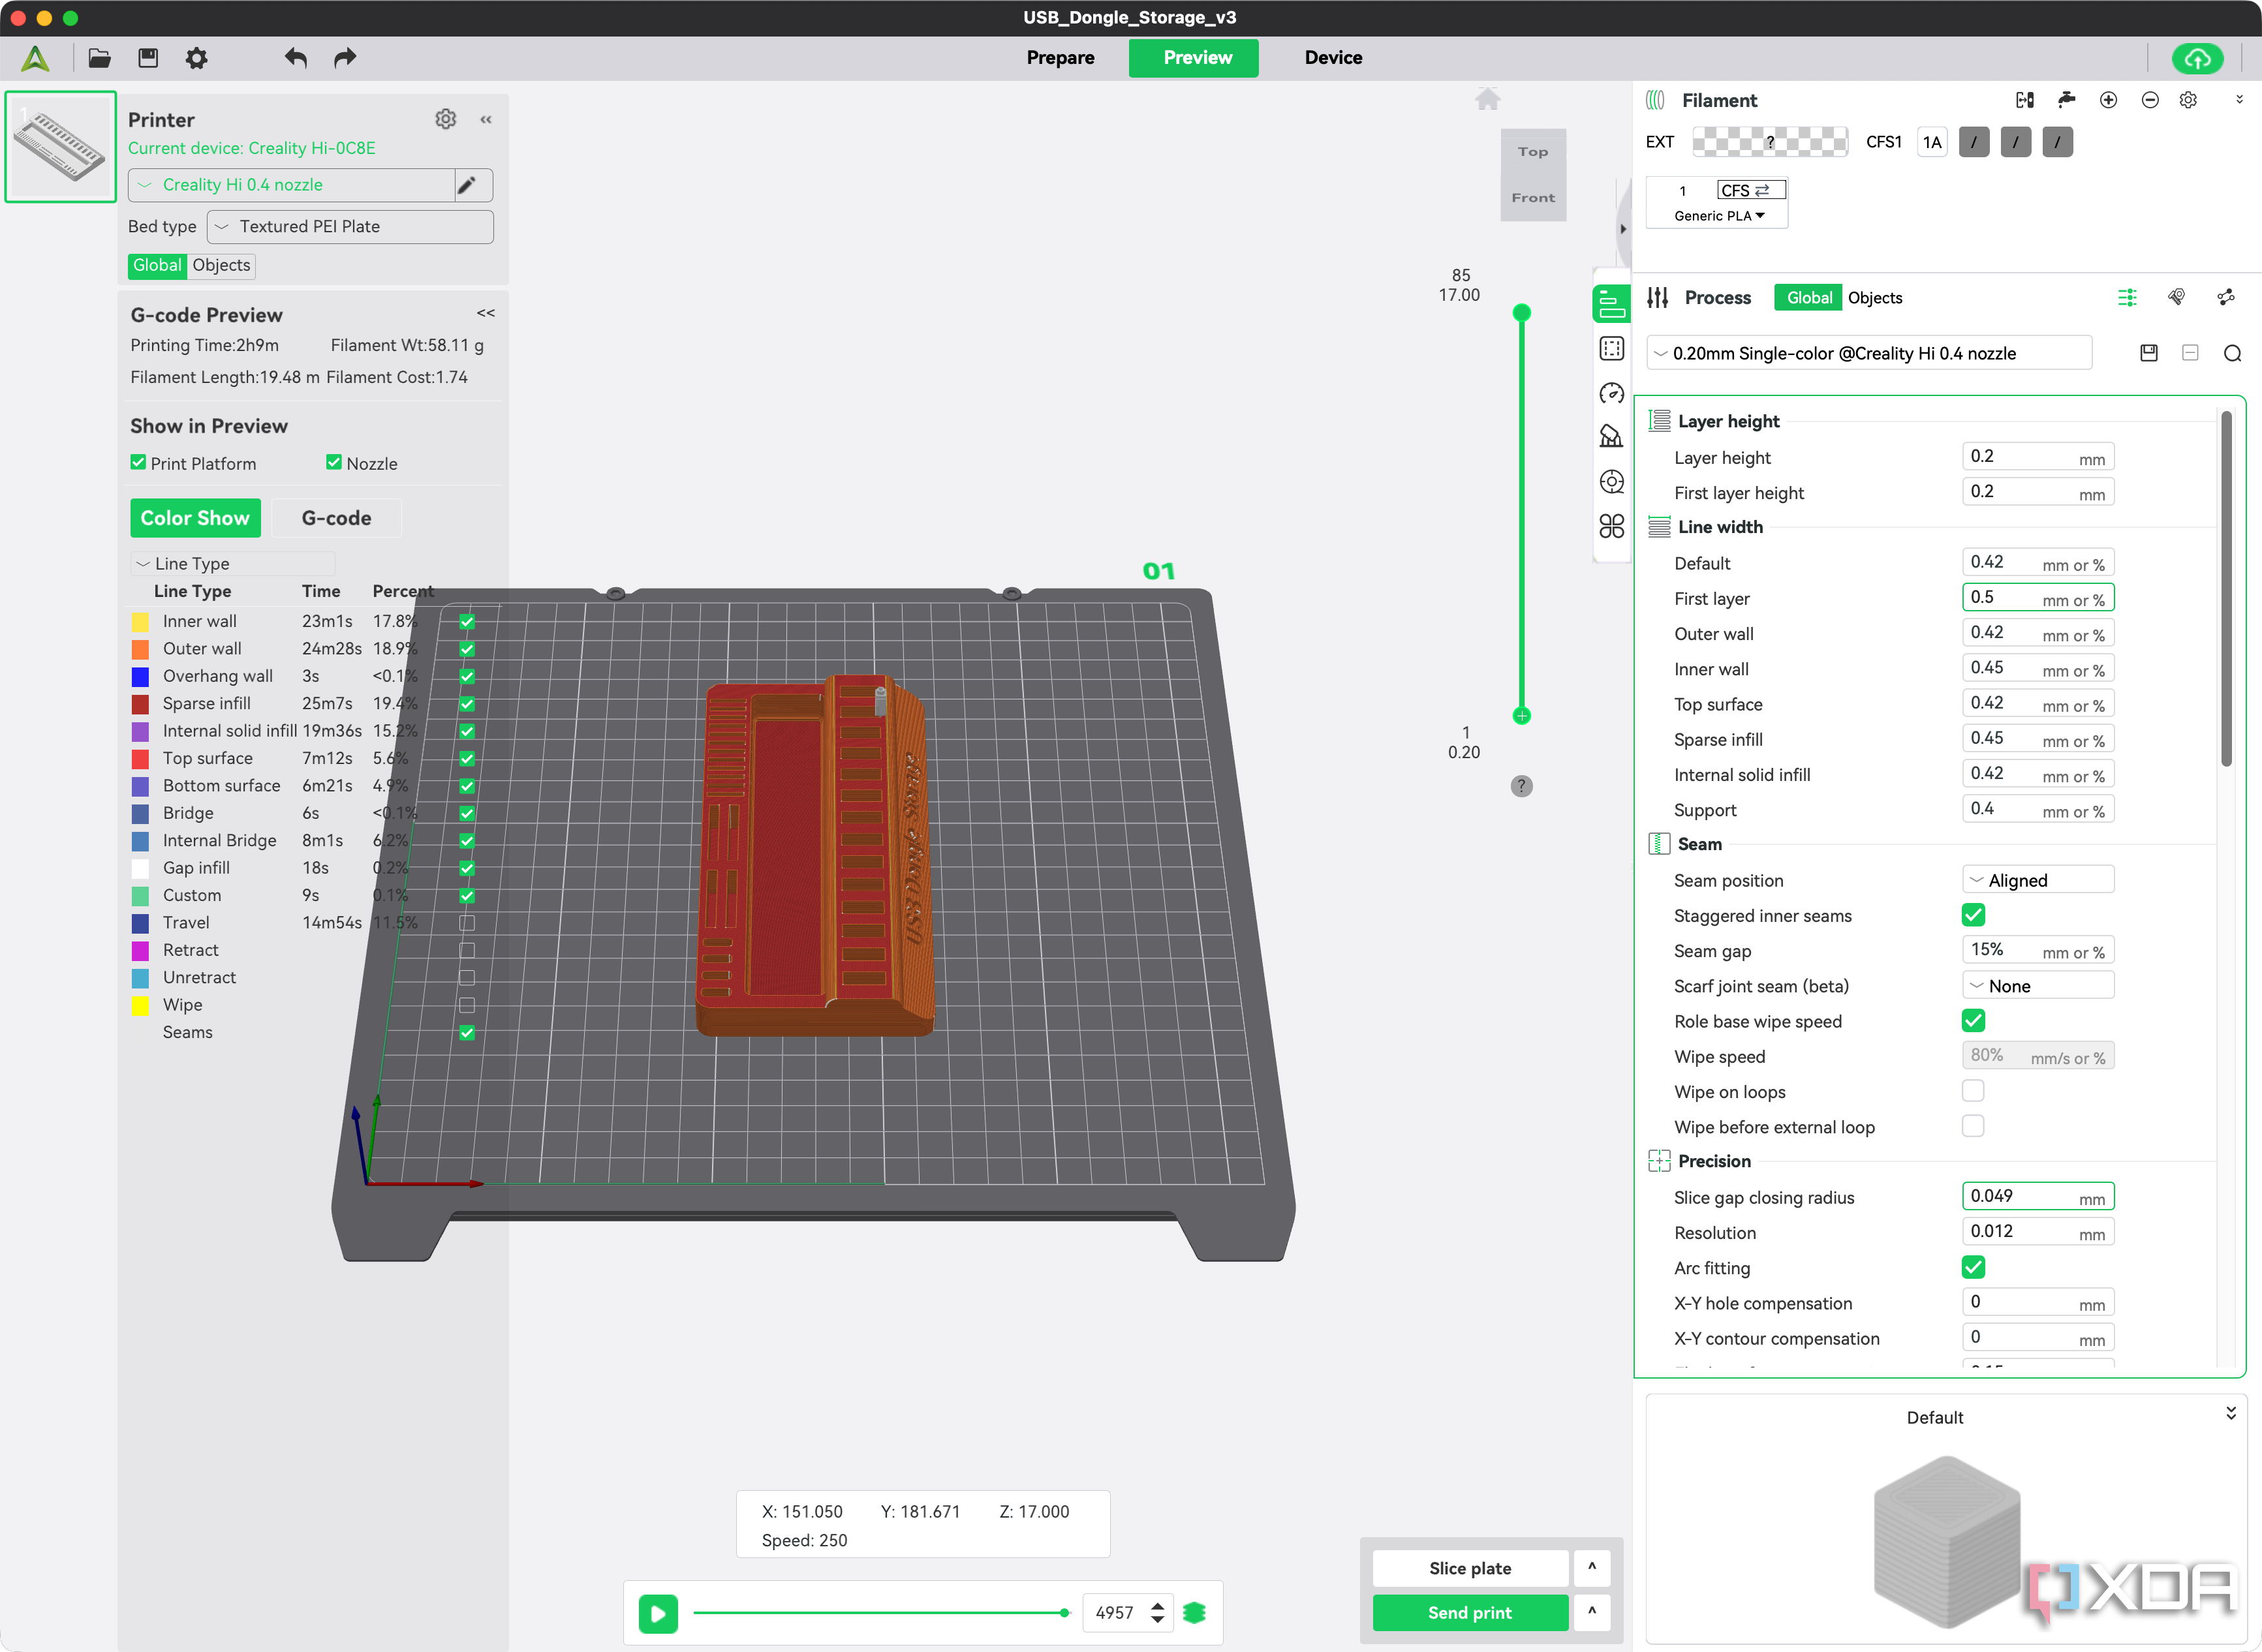Collapse the Printer panel
The width and height of the screenshot is (2262, 1652).
[486, 119]
